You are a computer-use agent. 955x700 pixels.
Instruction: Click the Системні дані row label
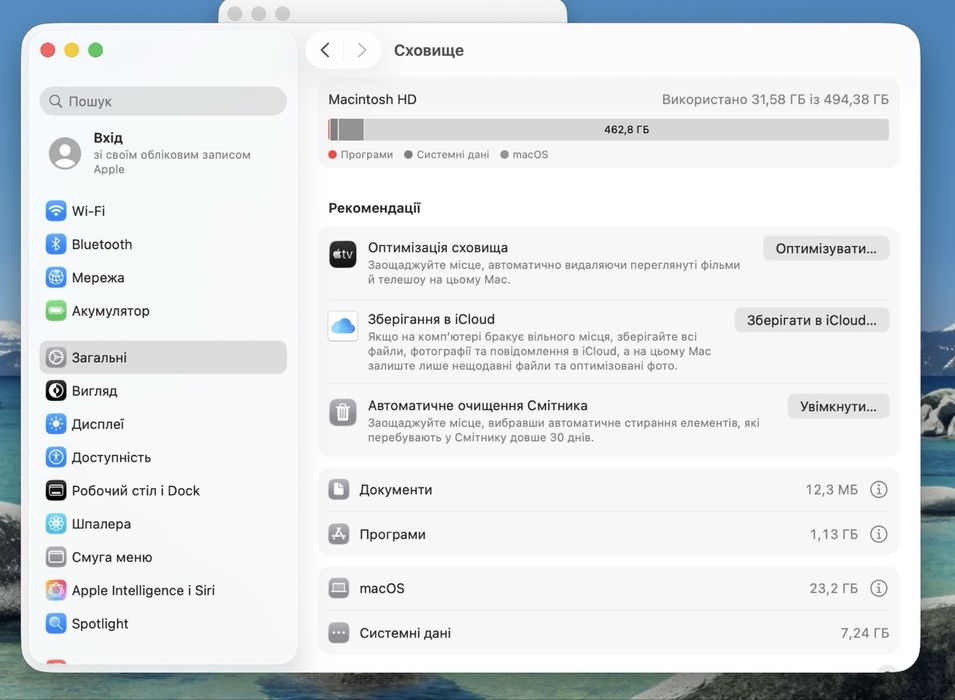coord(405,633)
